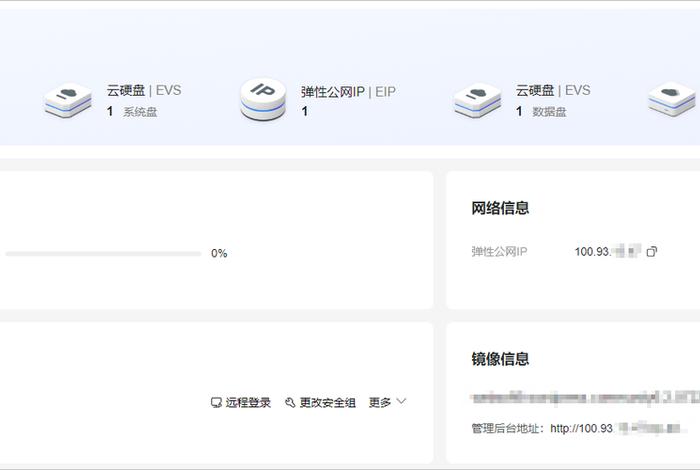Click the EIP count number 1
The image size is (700, 470).
pyautogui.click(x=304, y=111)
